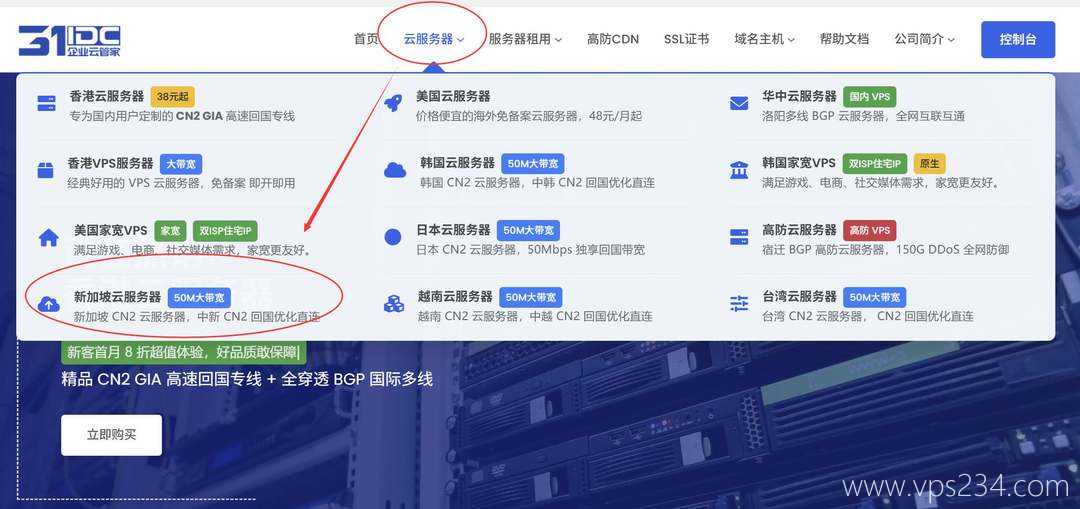Click the 立即购买 button

click(112, 435)
